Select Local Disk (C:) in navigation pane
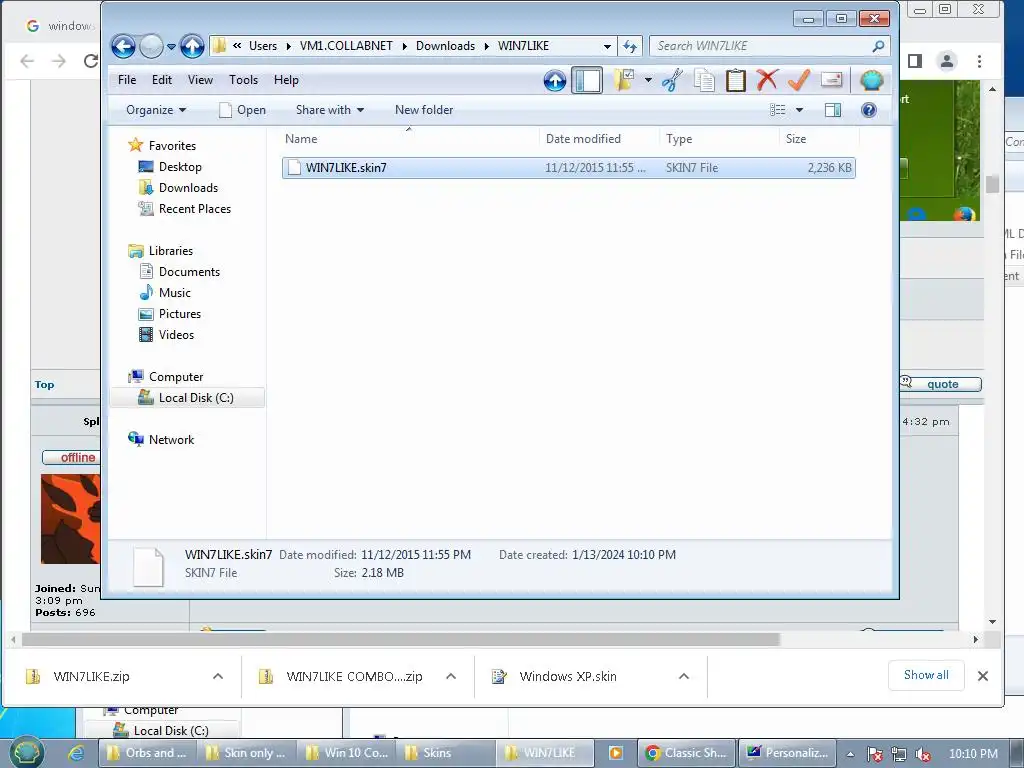The height and width of the screenshot is (768, 1024). 186,398
